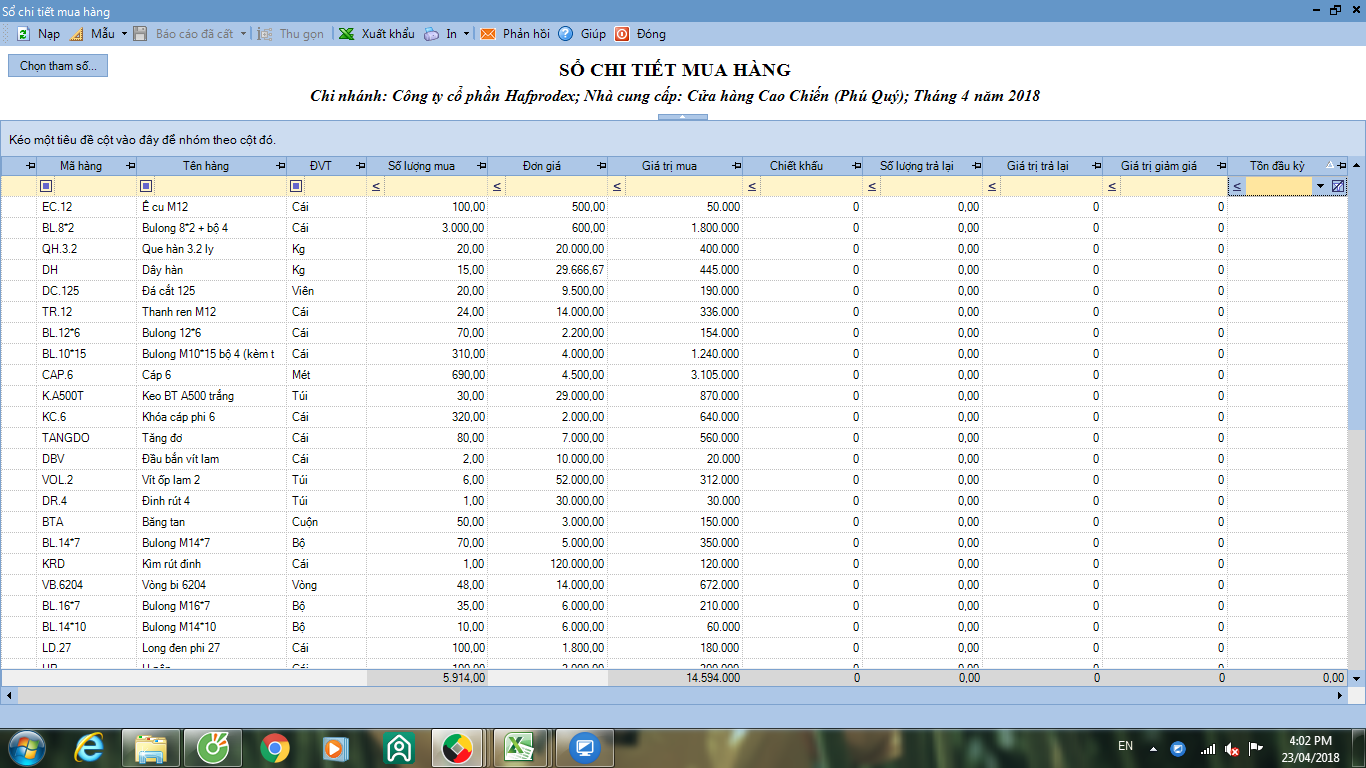Open taskbar clock showing 4:02 PM

click(1310, 748)
